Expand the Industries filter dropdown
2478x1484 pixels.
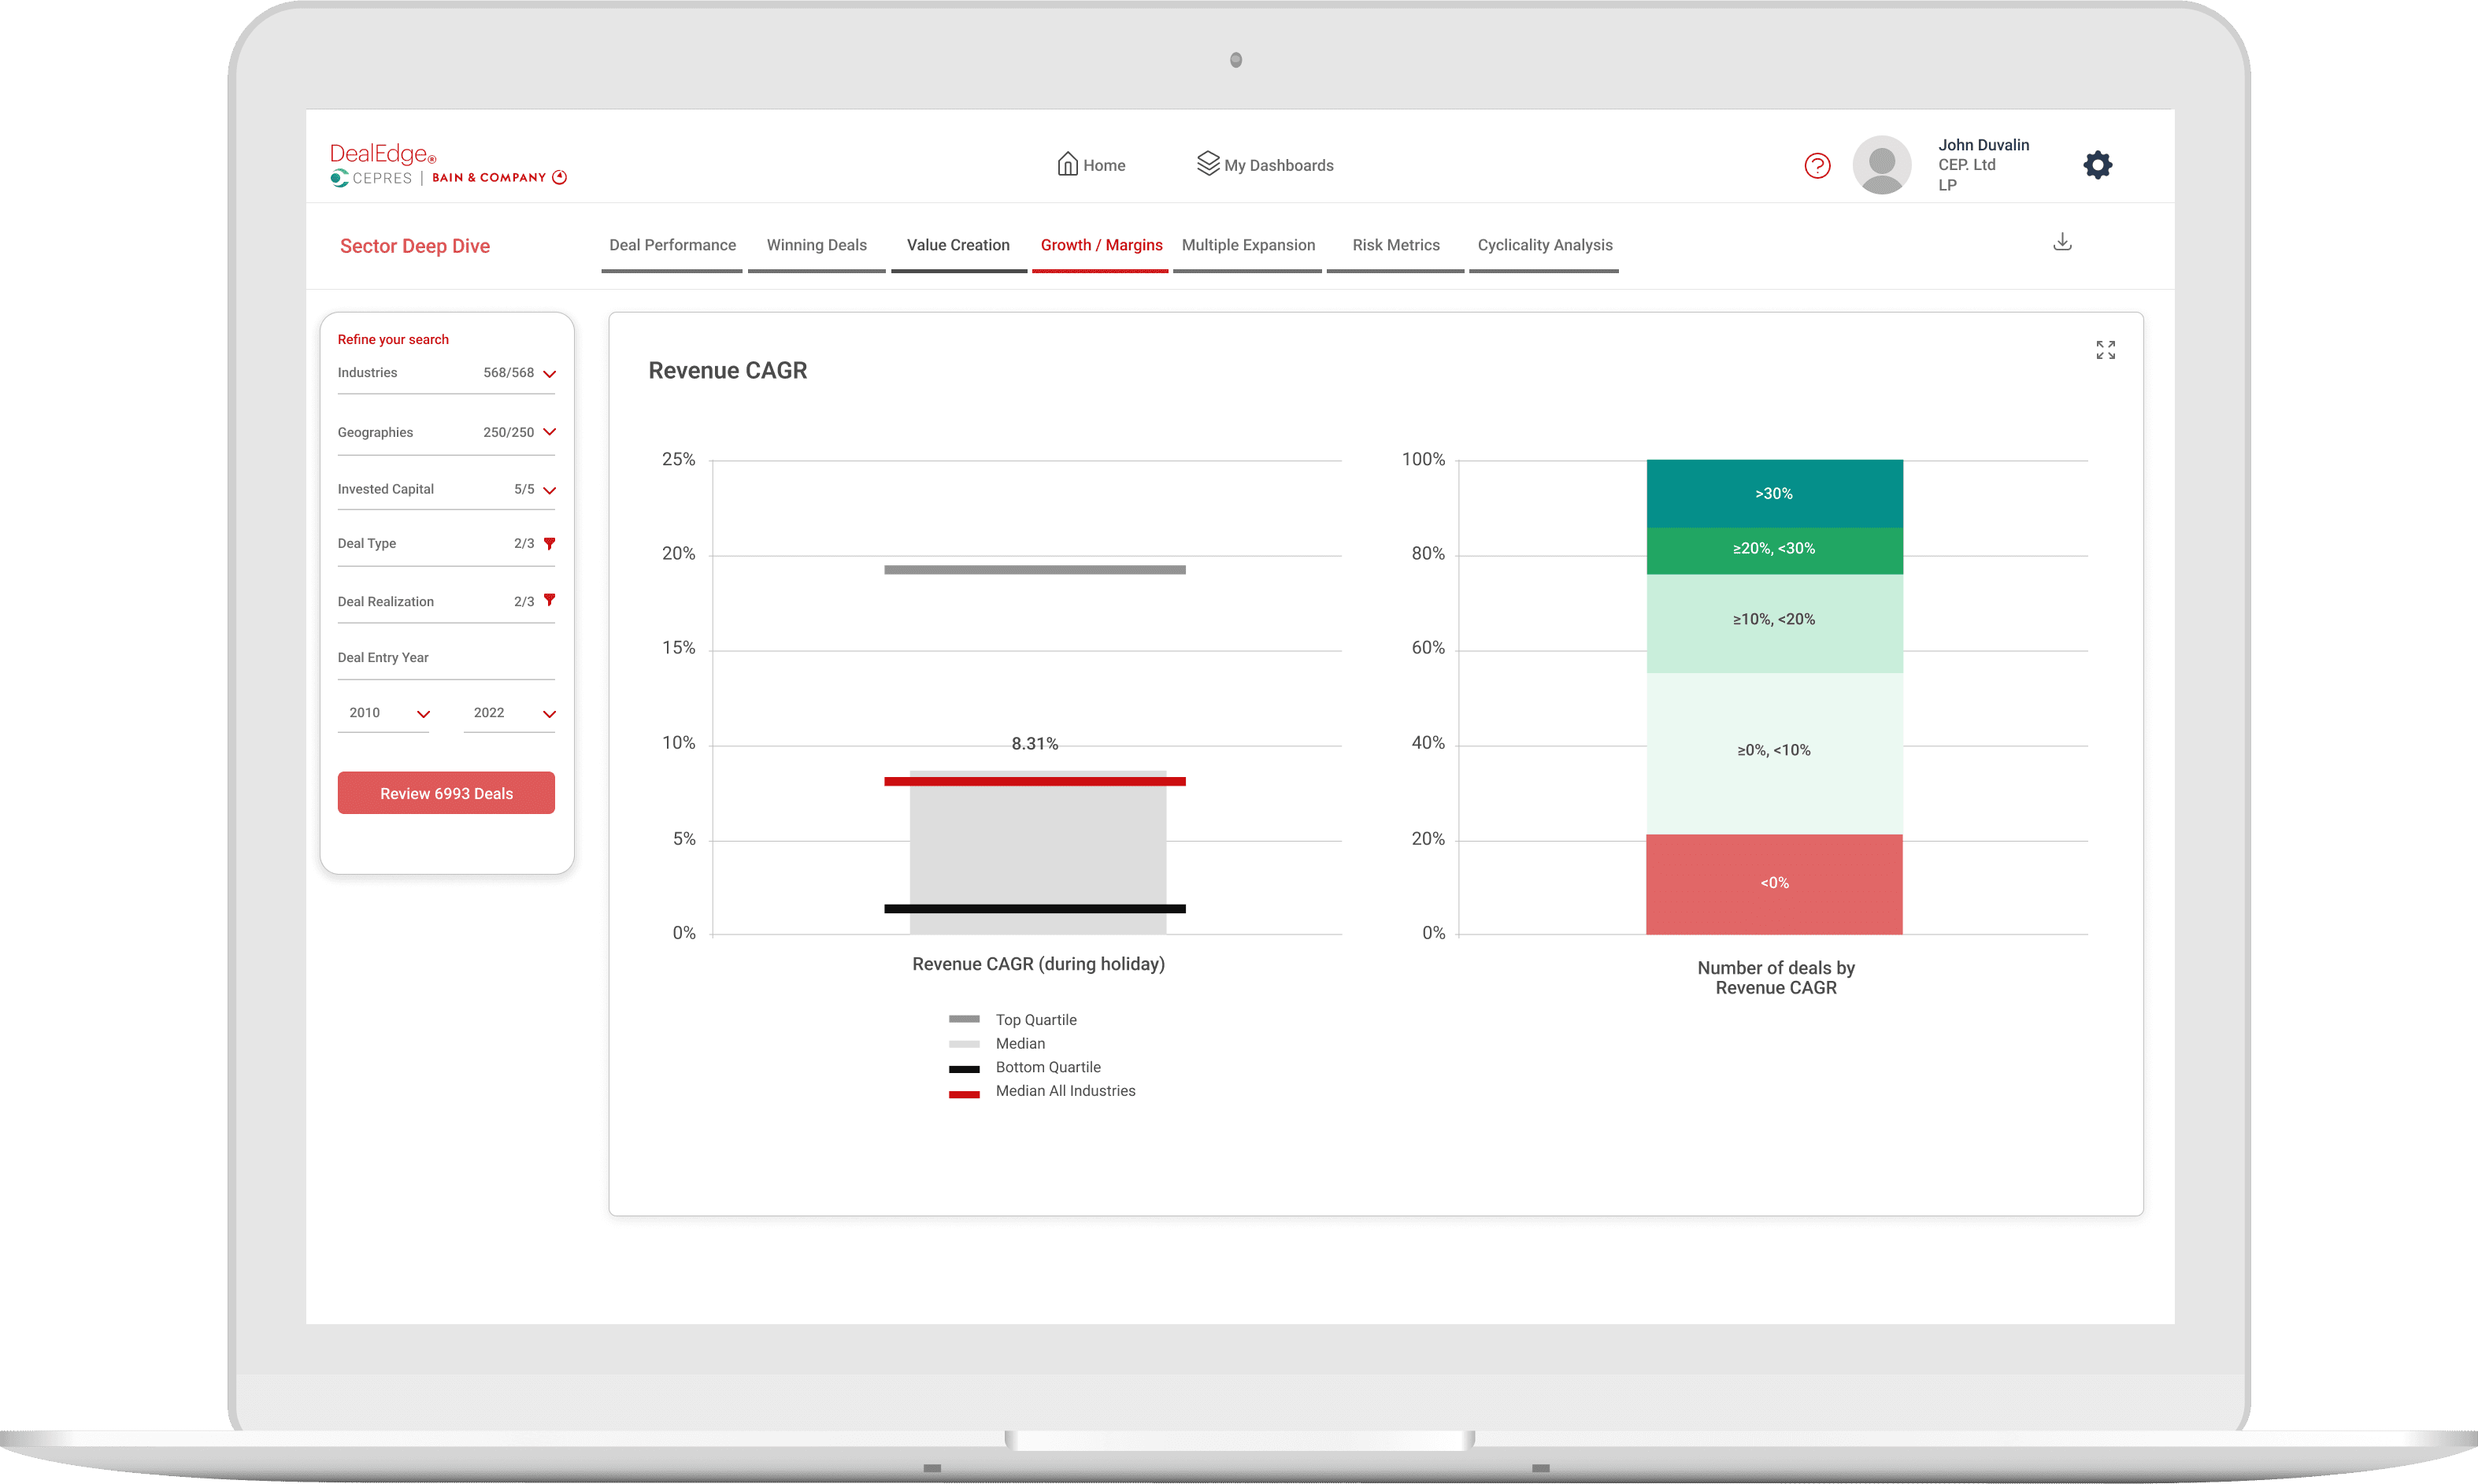(549, 374)
